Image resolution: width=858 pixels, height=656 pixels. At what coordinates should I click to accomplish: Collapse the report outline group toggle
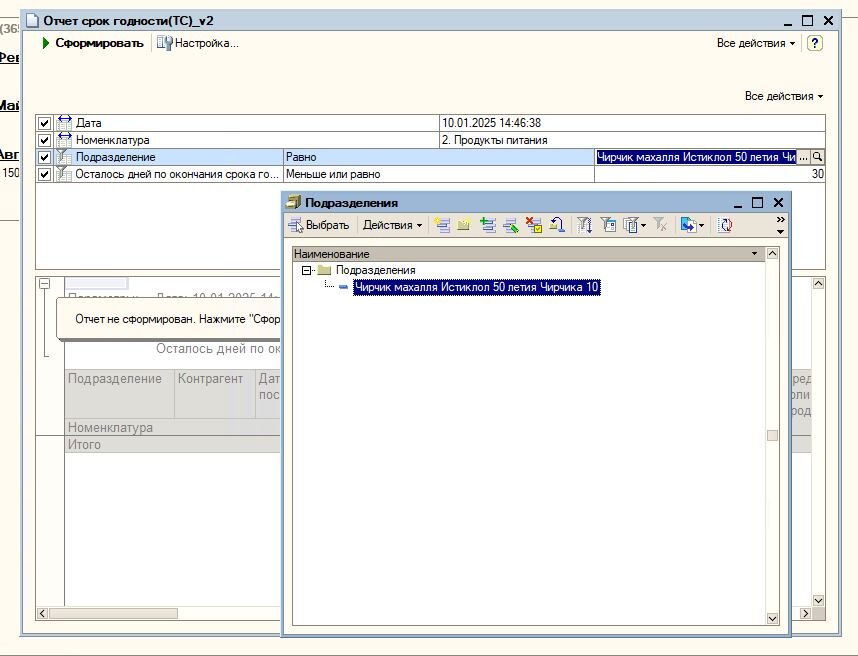(x=45, y=283)
